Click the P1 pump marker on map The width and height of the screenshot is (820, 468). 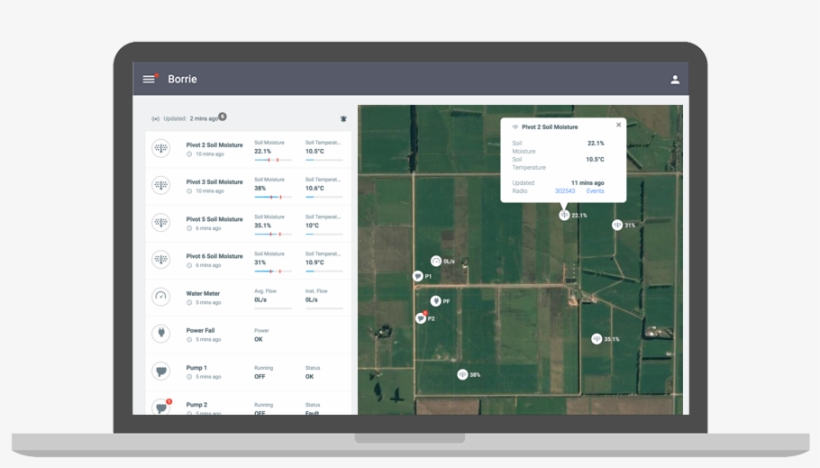coord(418,275)
